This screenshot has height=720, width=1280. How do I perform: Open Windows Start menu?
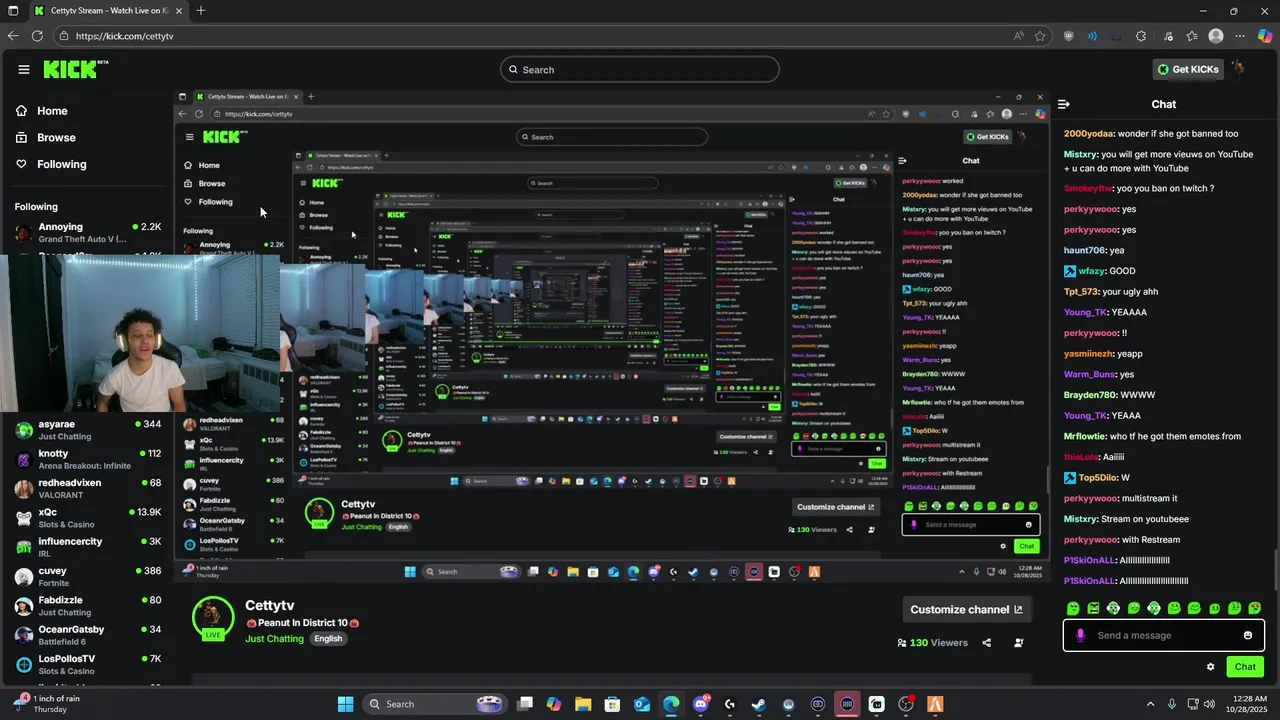[345, 704]
